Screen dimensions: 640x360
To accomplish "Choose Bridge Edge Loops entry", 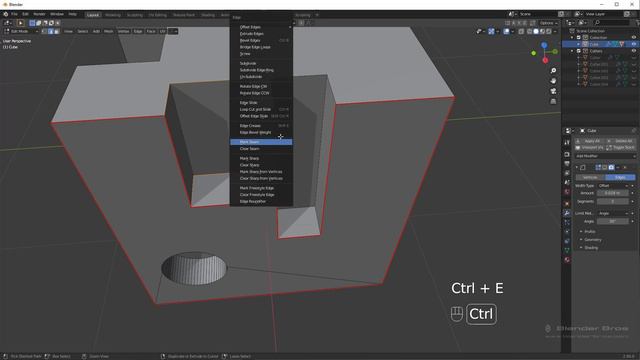I will pyautogui.click(x=261, y=47).
